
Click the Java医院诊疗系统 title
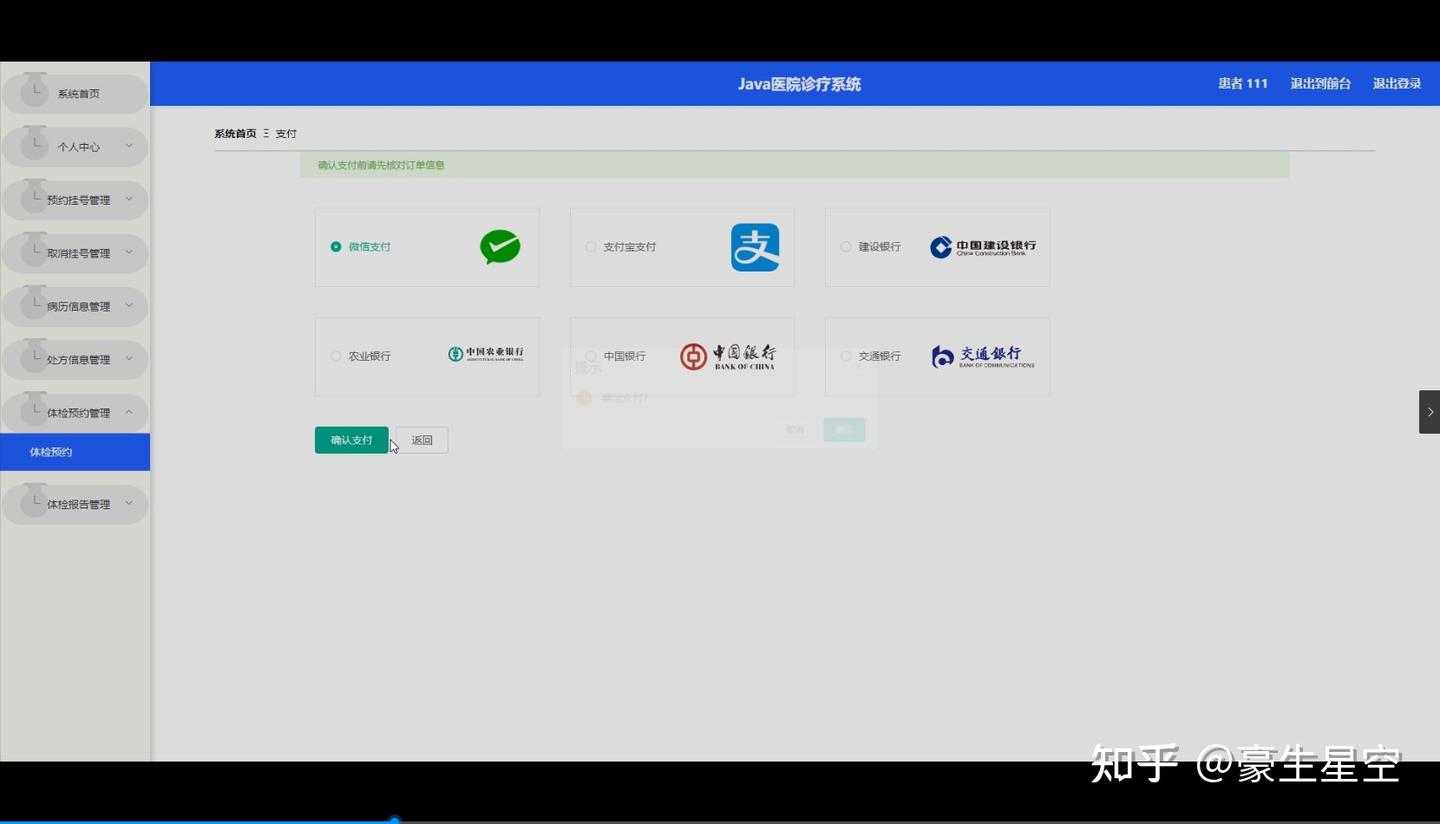point(799,84)
